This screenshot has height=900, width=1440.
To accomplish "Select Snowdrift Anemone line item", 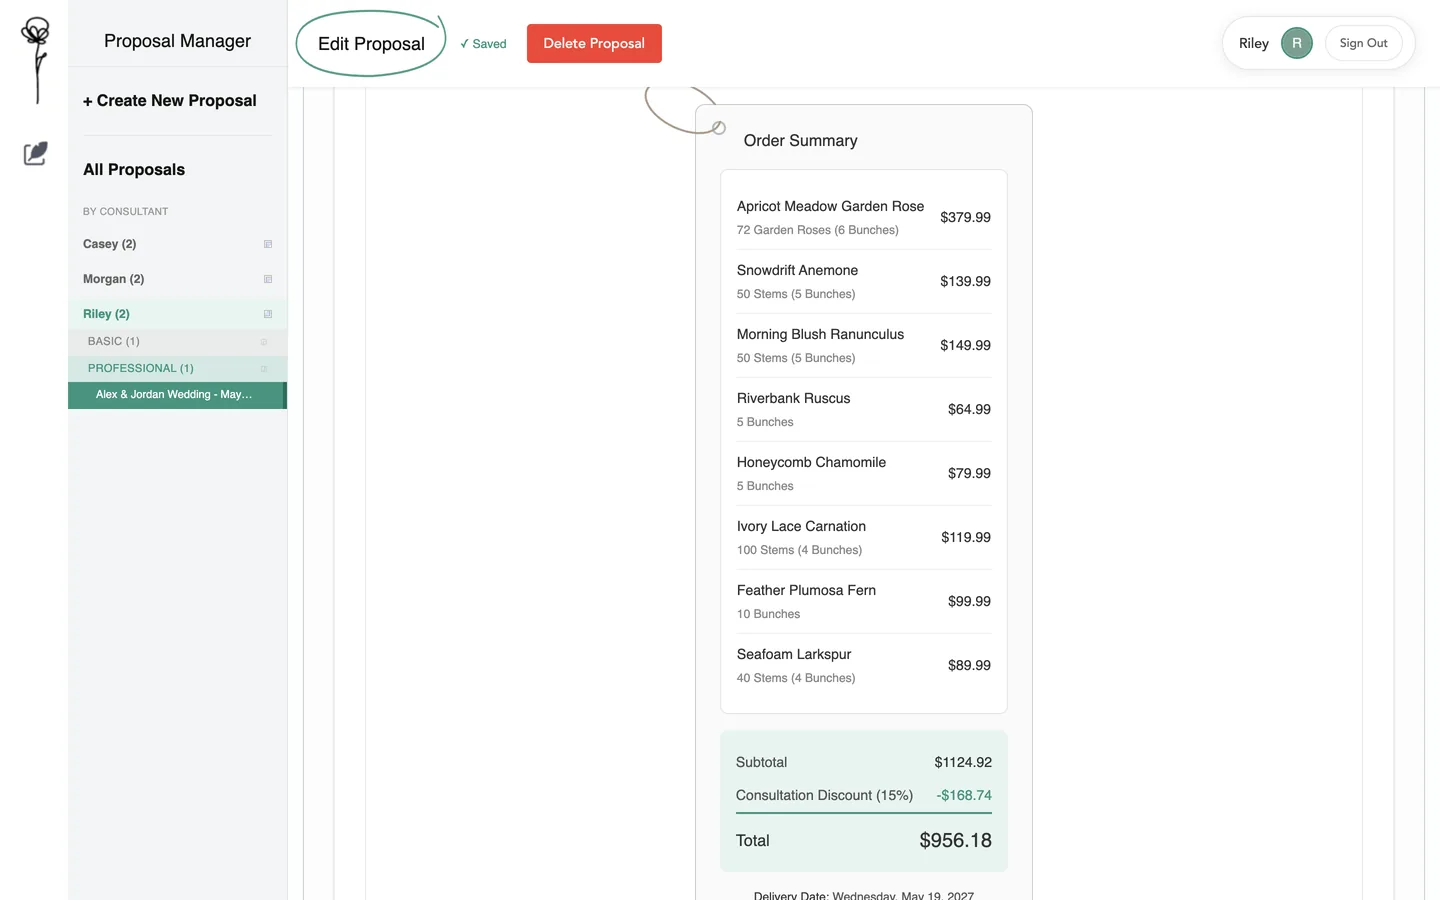I will coord(864,281).
